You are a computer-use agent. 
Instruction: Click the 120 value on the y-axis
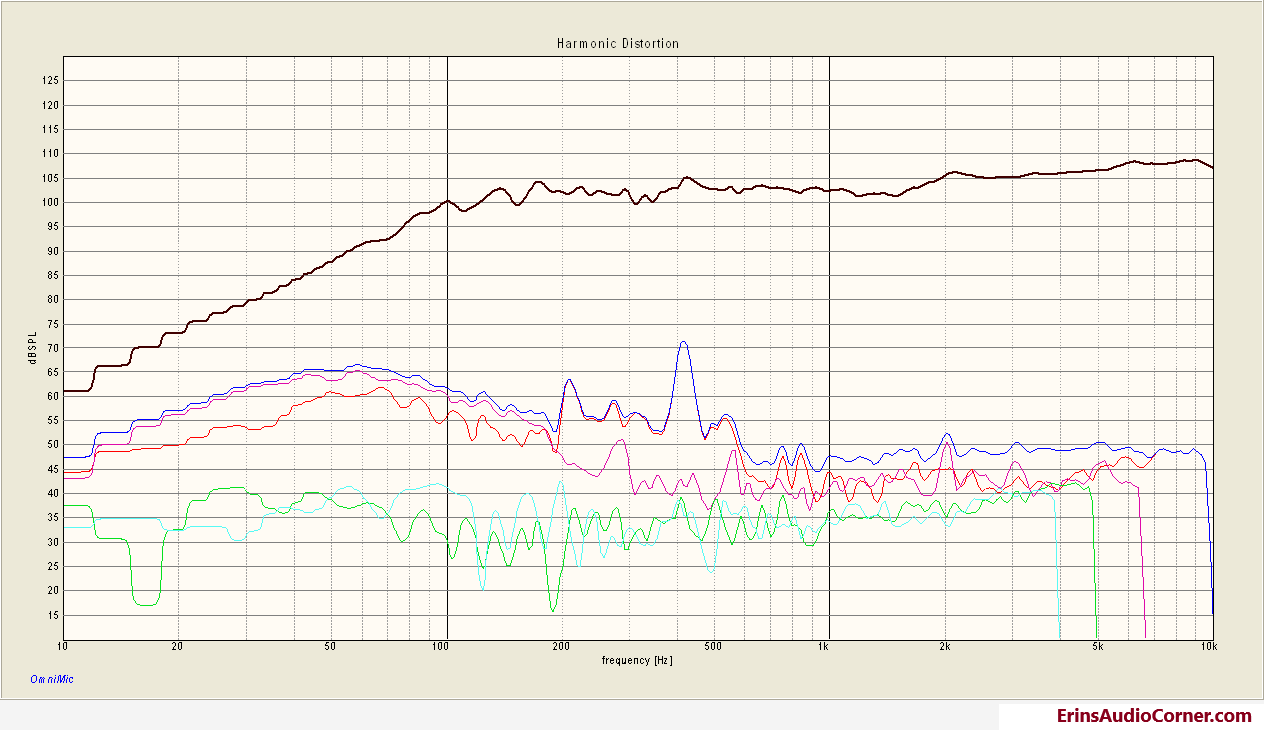click(x=51, y=105)
